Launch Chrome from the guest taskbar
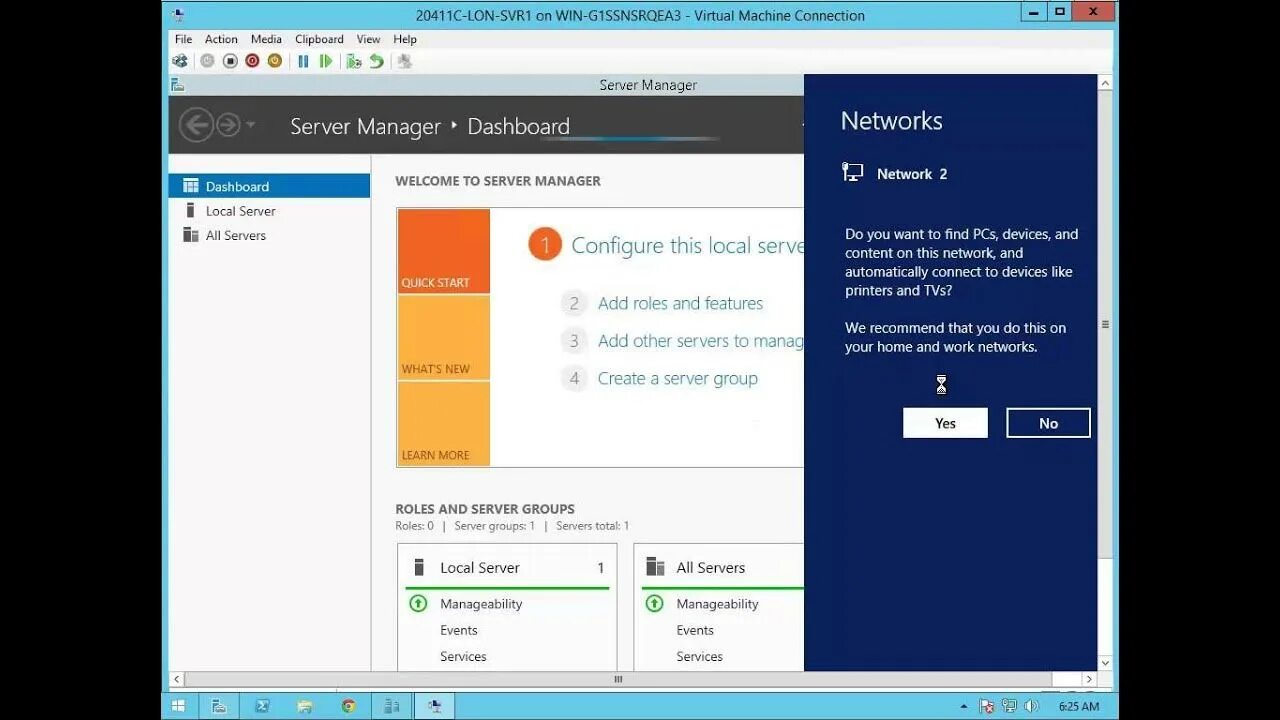The height and width of the screenshot is (720, 1280). click(x=348, y=705)
